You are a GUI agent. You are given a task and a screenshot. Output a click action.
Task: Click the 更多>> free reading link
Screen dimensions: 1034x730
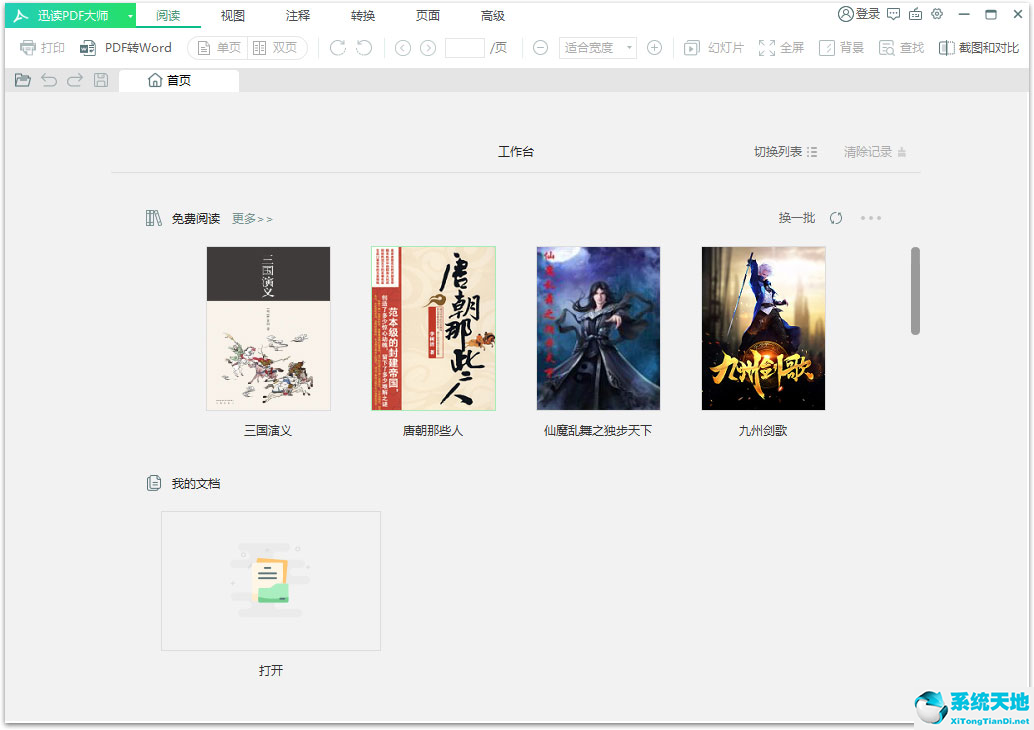click(251, 218)
